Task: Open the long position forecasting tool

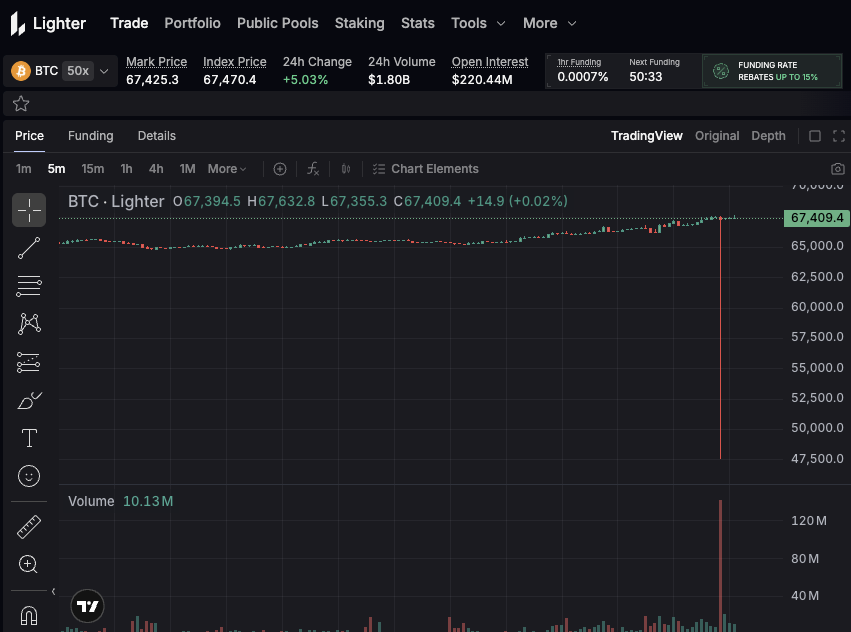Action: pos(29,362)
